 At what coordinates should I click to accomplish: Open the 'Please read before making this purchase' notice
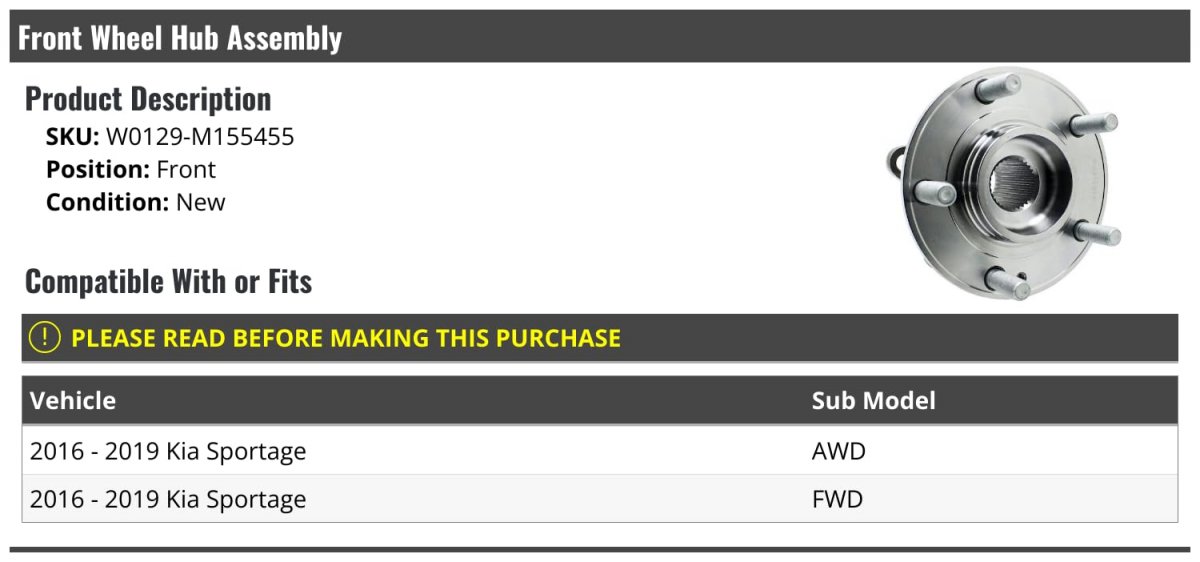346,338
